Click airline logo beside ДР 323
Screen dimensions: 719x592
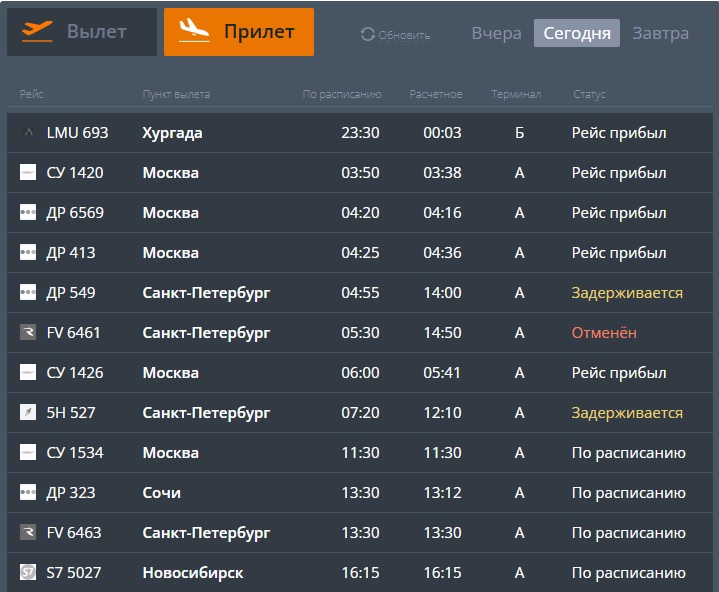[28, 492]
